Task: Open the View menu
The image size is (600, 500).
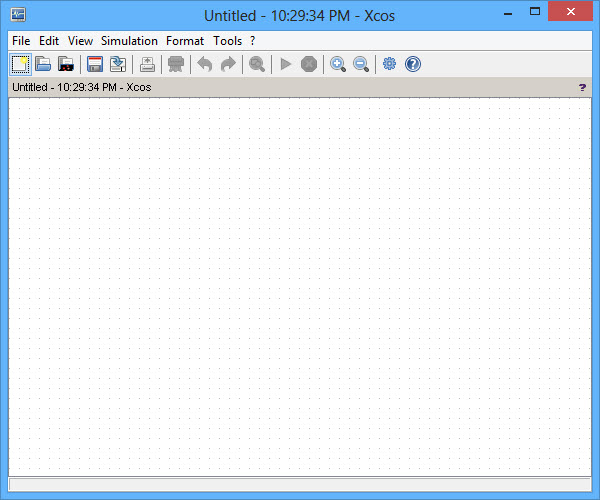Action: click(x=80, y=41)
